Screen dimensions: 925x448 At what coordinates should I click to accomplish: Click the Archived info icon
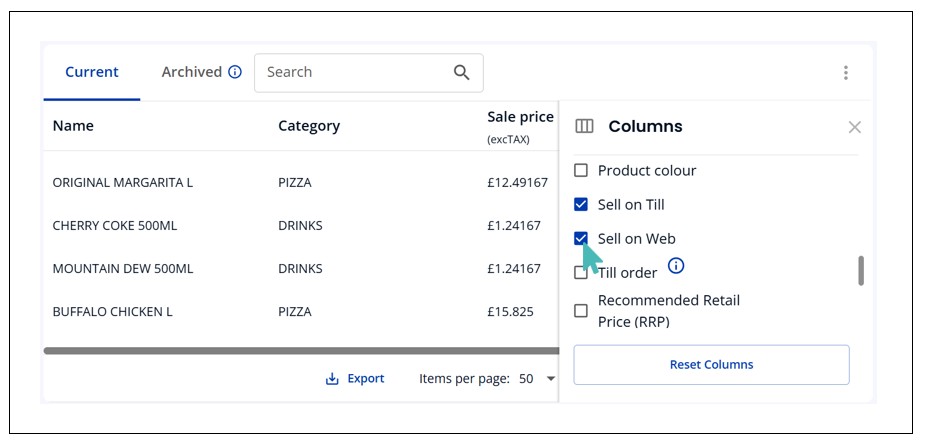point(235,72)
